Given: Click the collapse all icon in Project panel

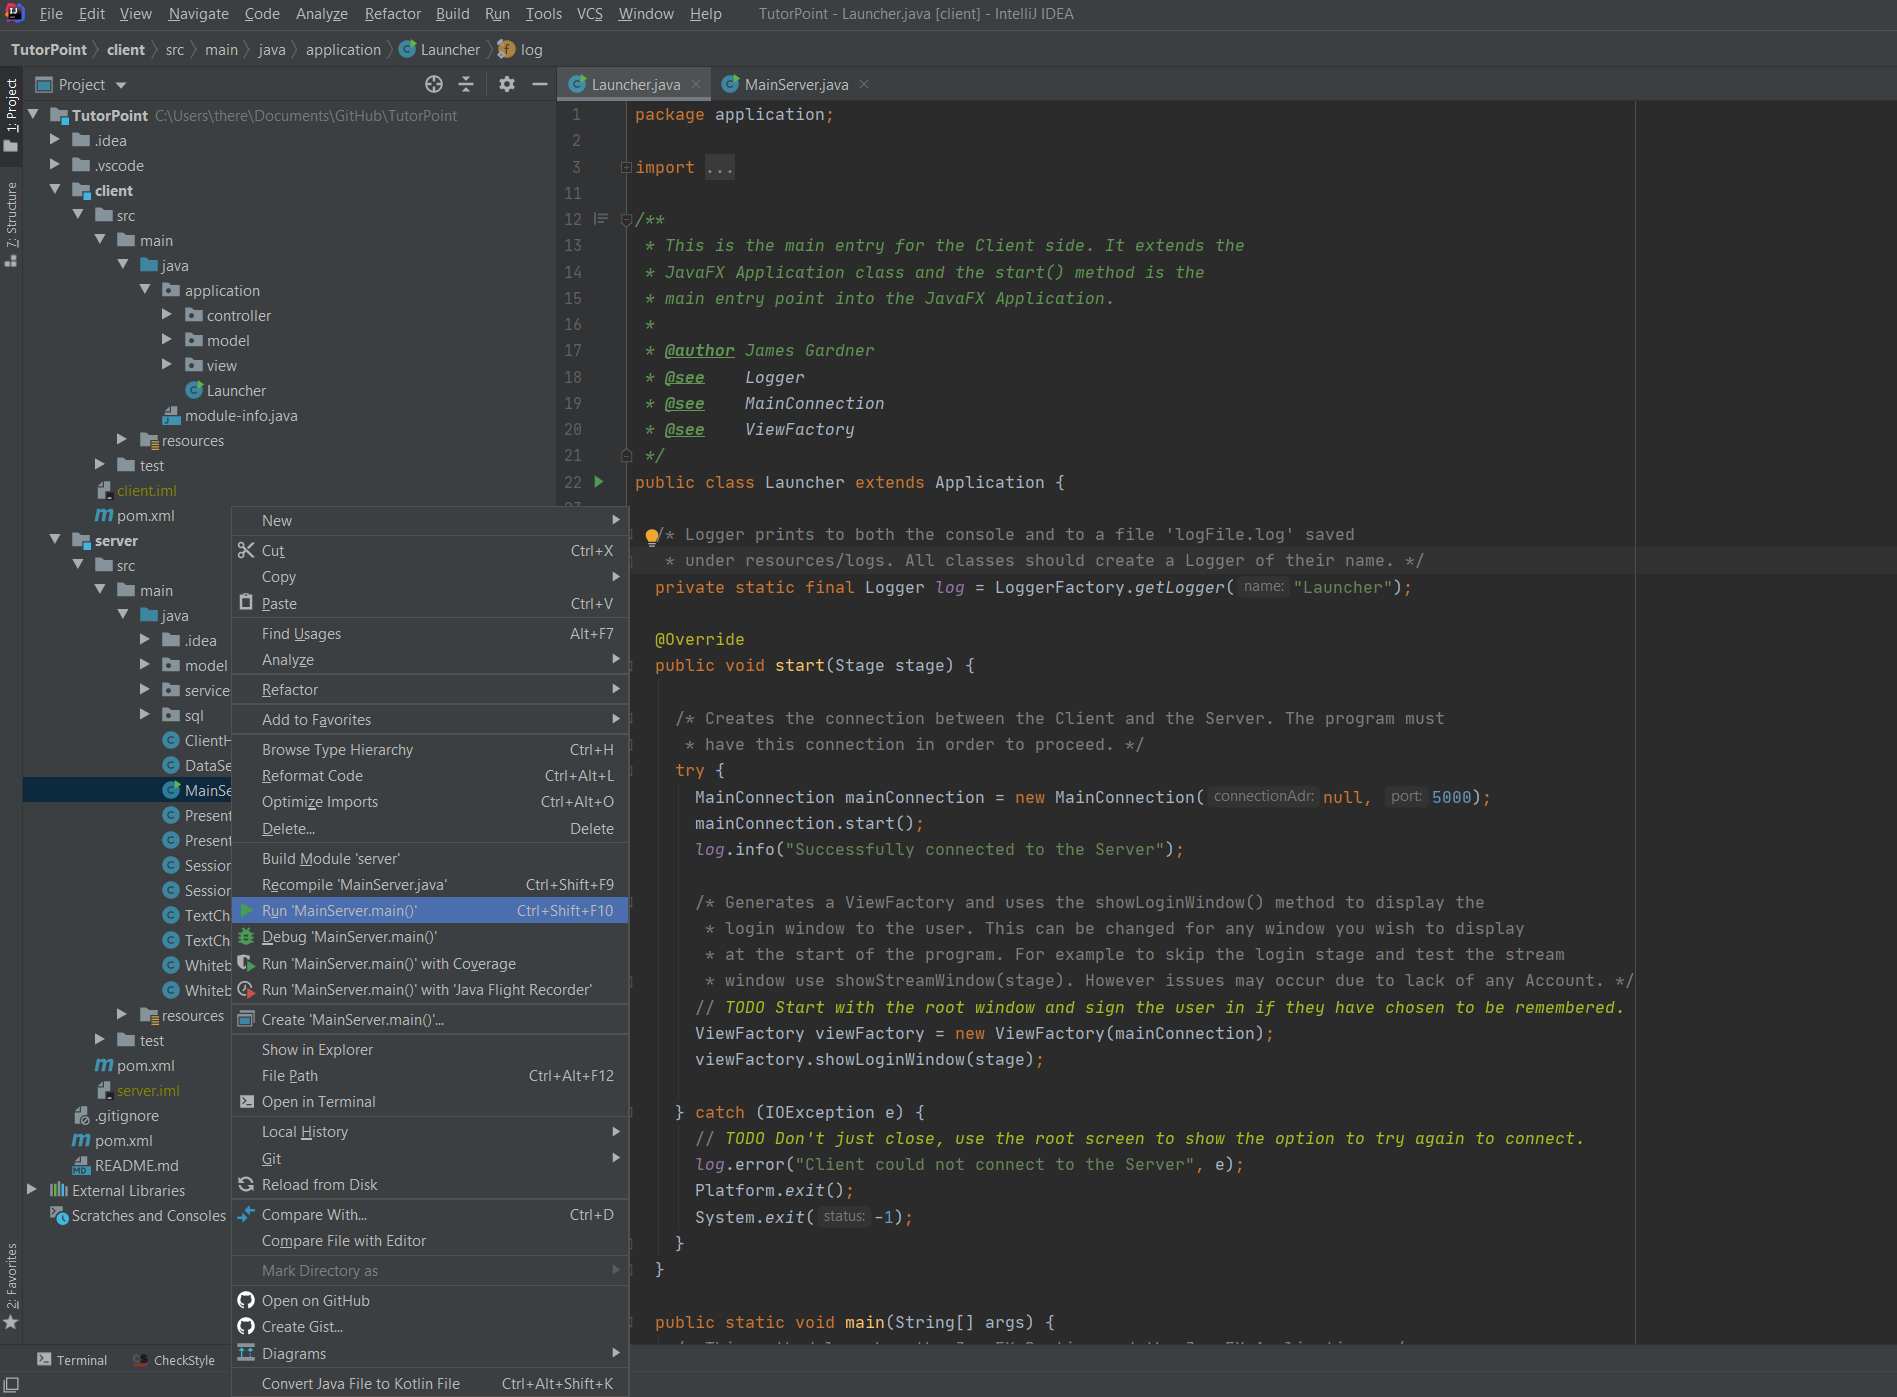Looking at the screenshot, I should [x=466, y=84].
